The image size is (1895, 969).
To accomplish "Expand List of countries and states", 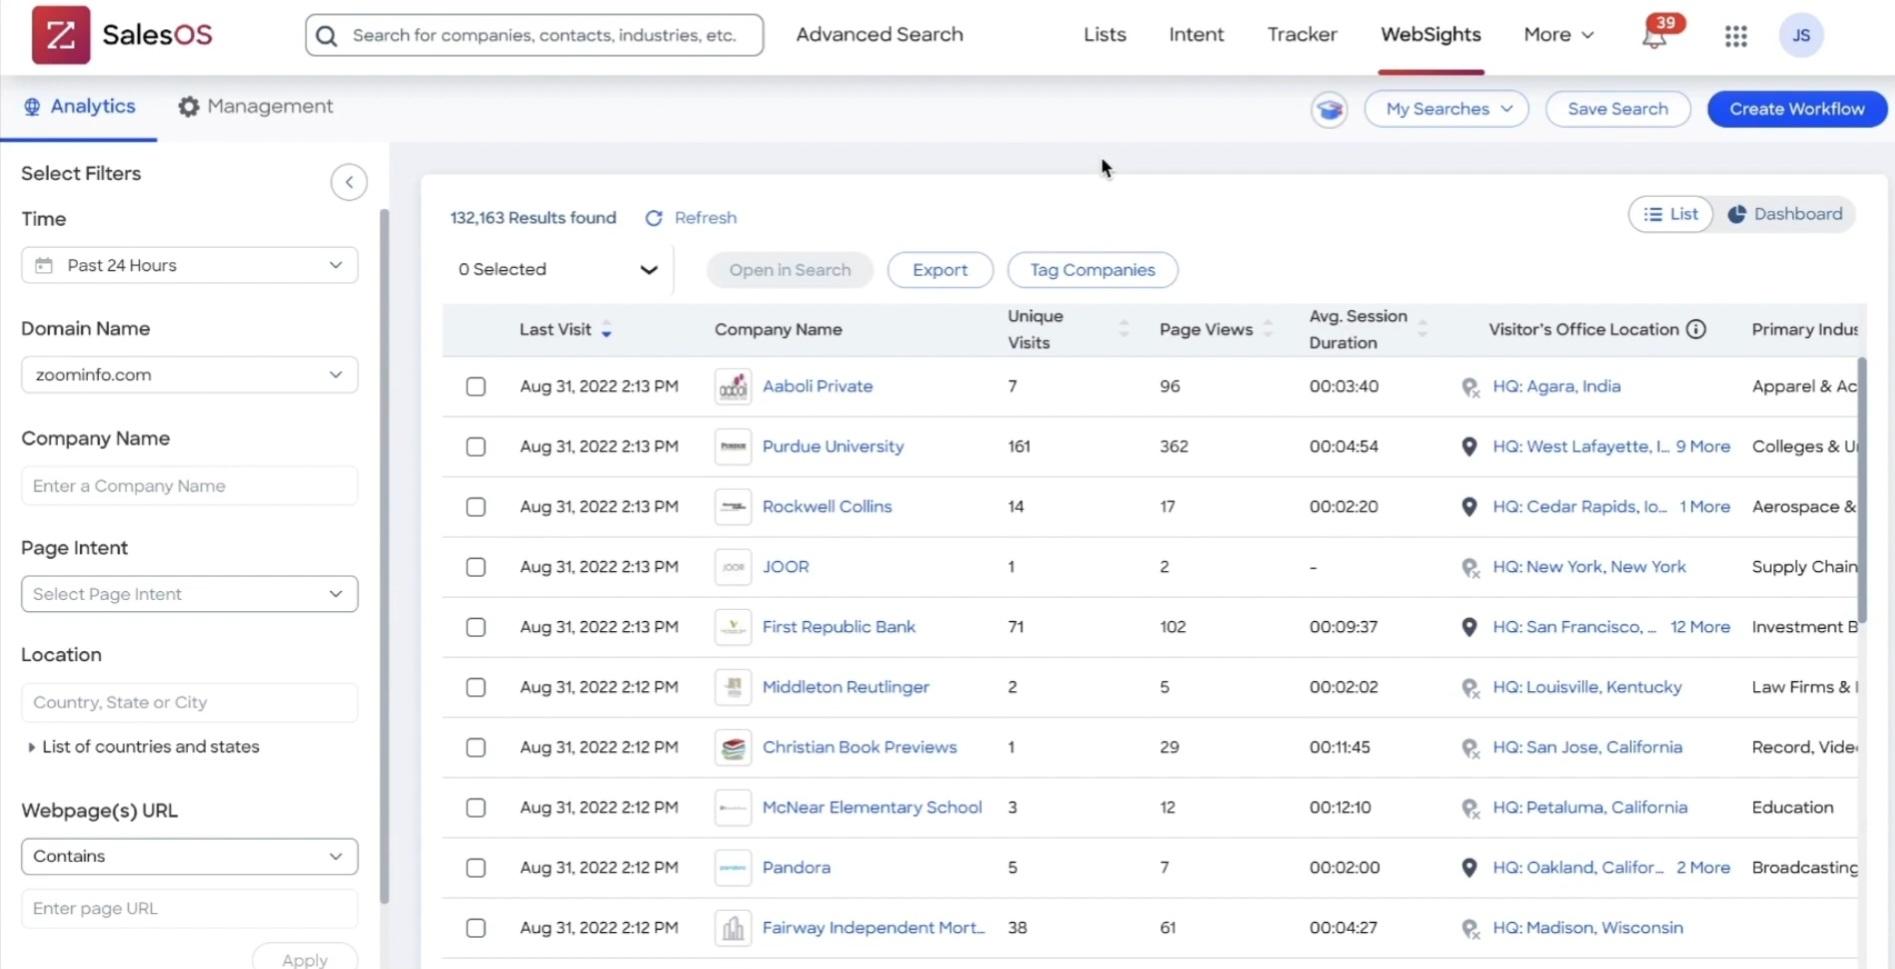I will click(144, 747).
